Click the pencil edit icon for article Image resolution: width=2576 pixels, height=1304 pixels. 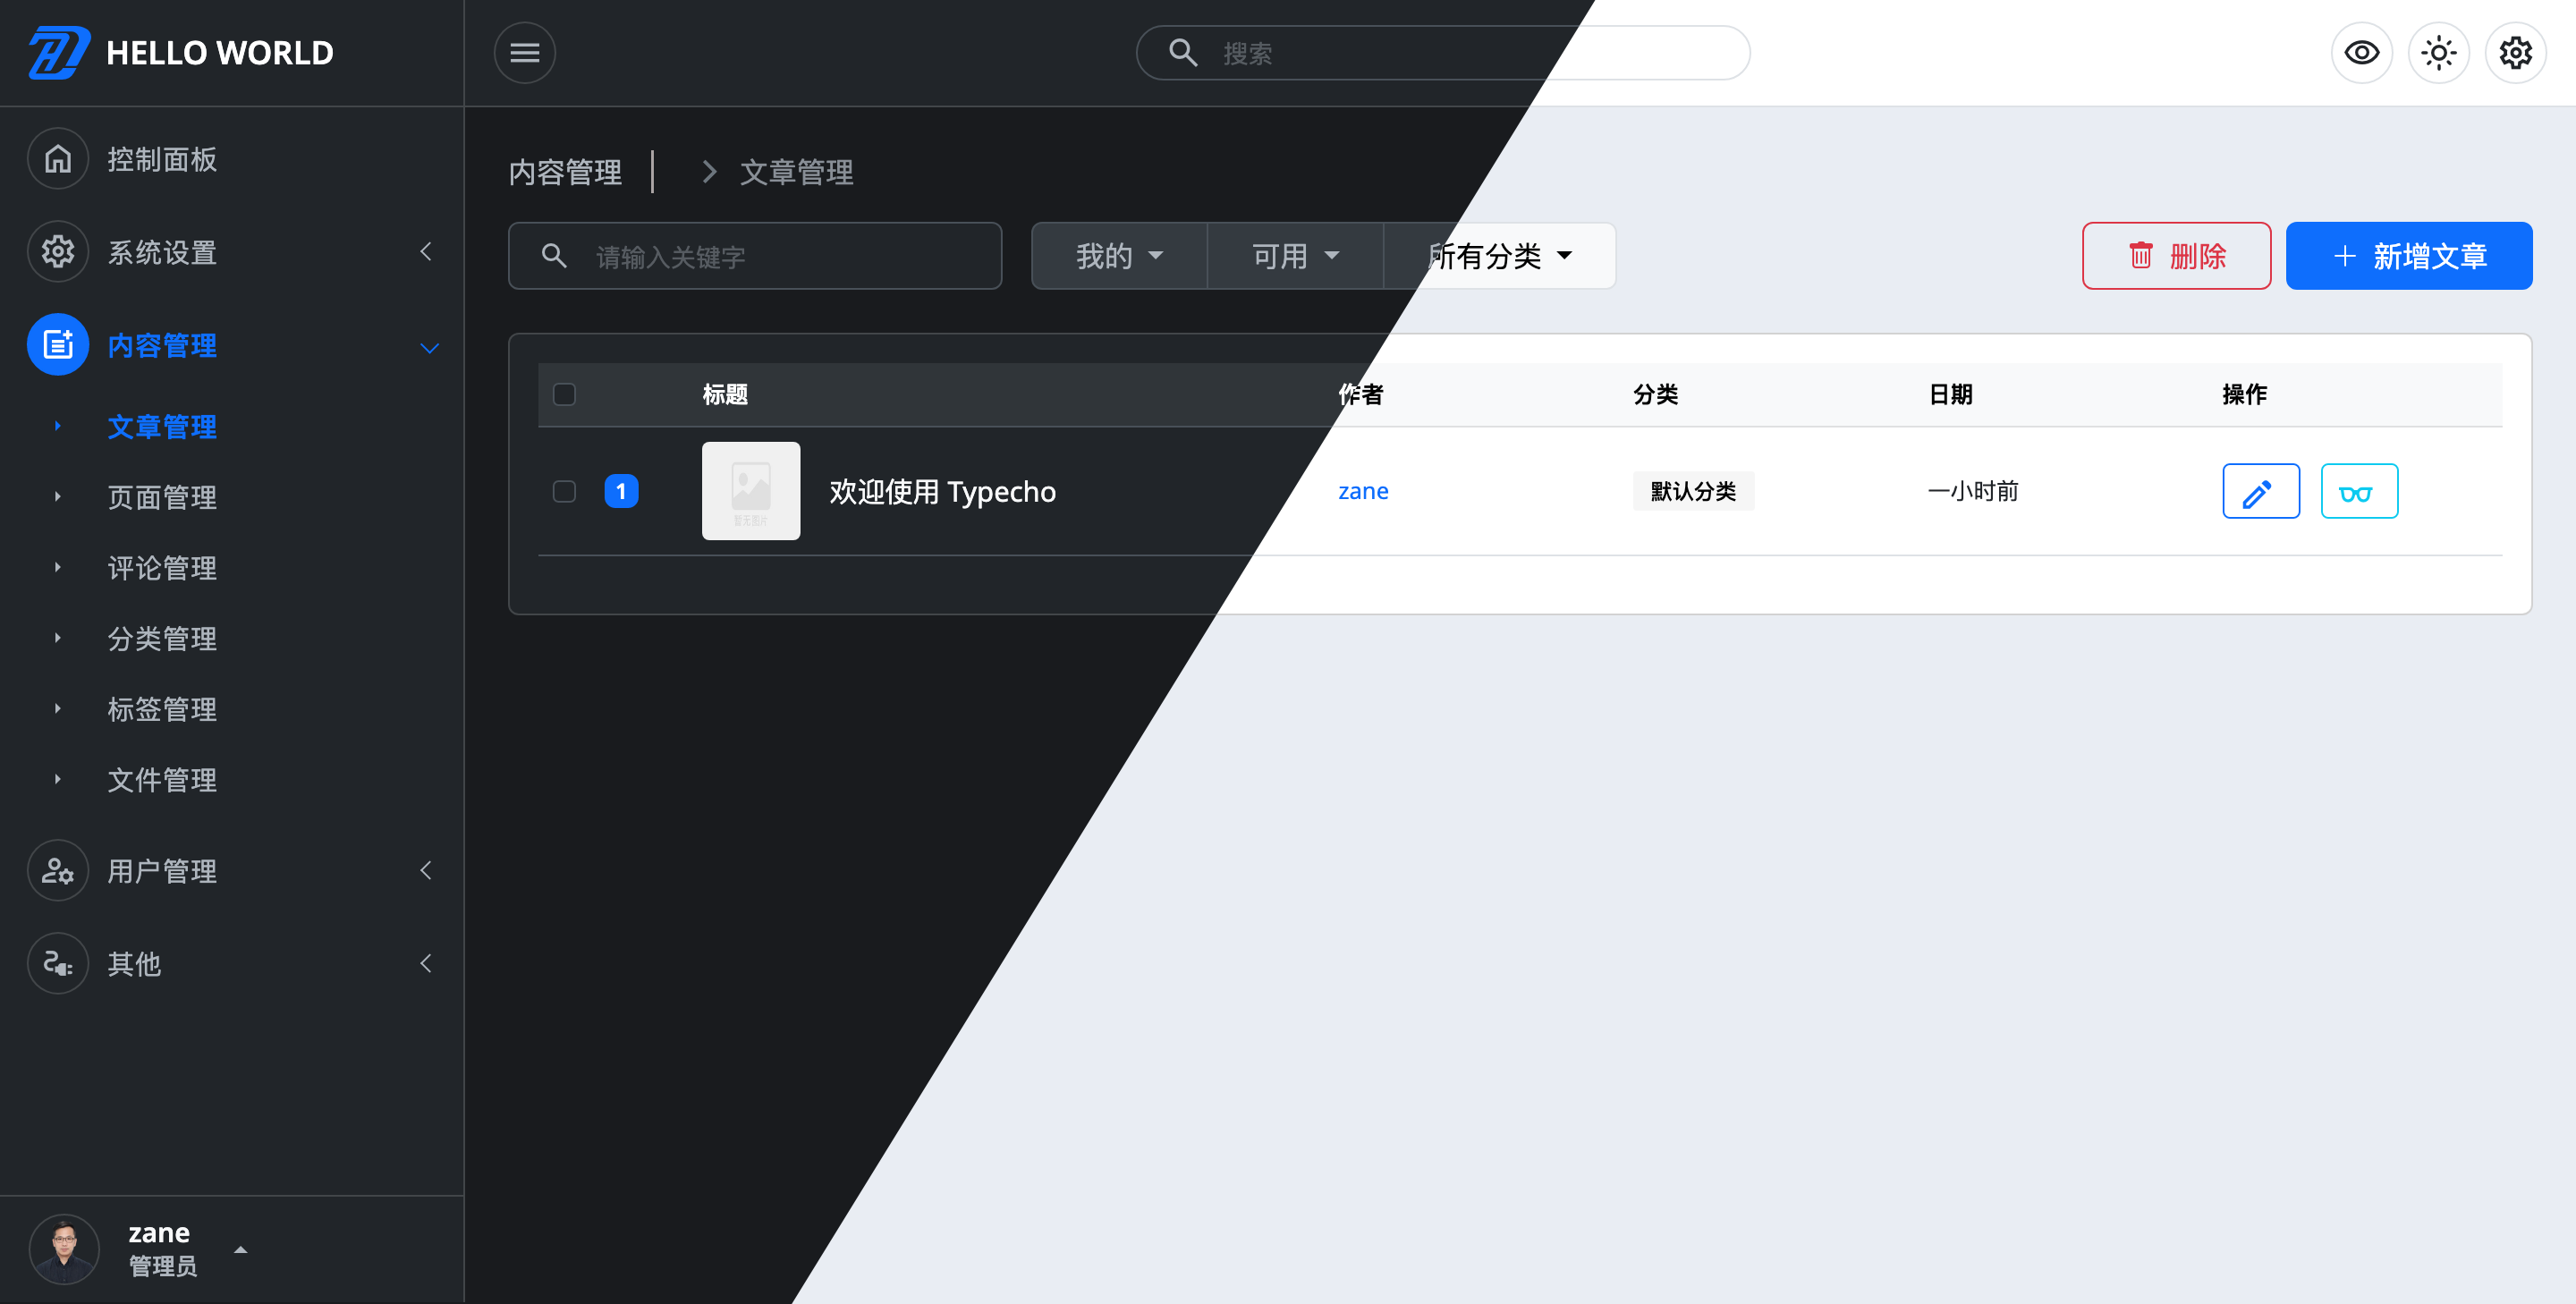click(x=2260, y=491)
